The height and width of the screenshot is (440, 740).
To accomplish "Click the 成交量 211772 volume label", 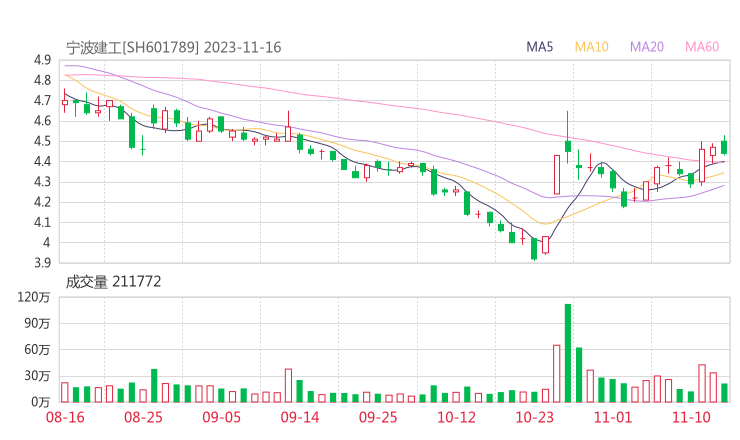I will tap(113, 282).
